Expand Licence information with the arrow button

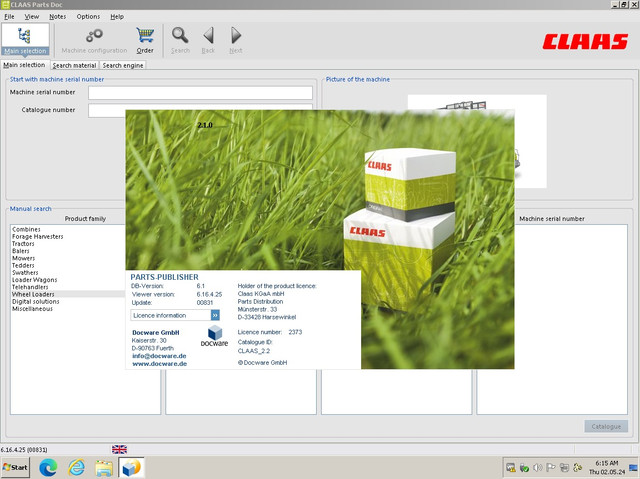click(215, 315)
